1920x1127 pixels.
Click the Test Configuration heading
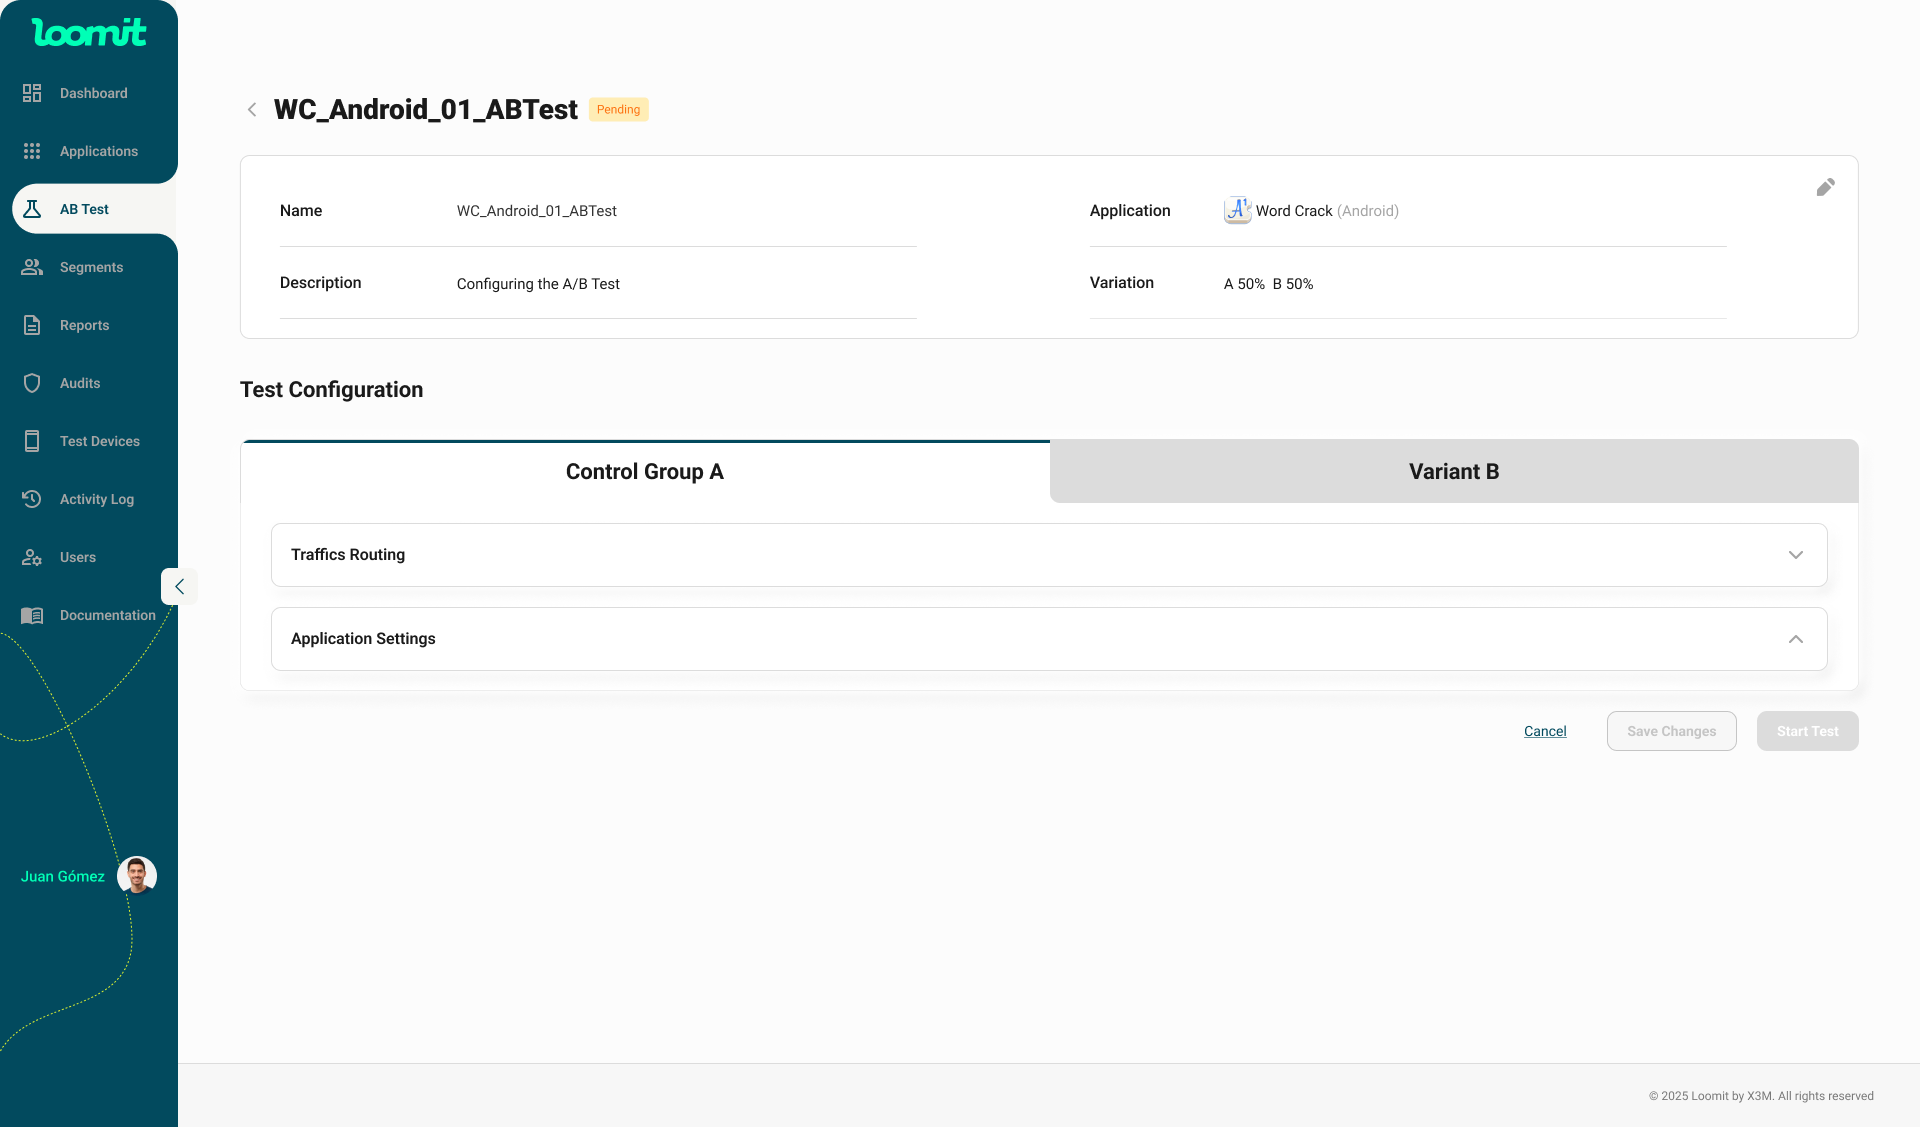click(331, 390)
